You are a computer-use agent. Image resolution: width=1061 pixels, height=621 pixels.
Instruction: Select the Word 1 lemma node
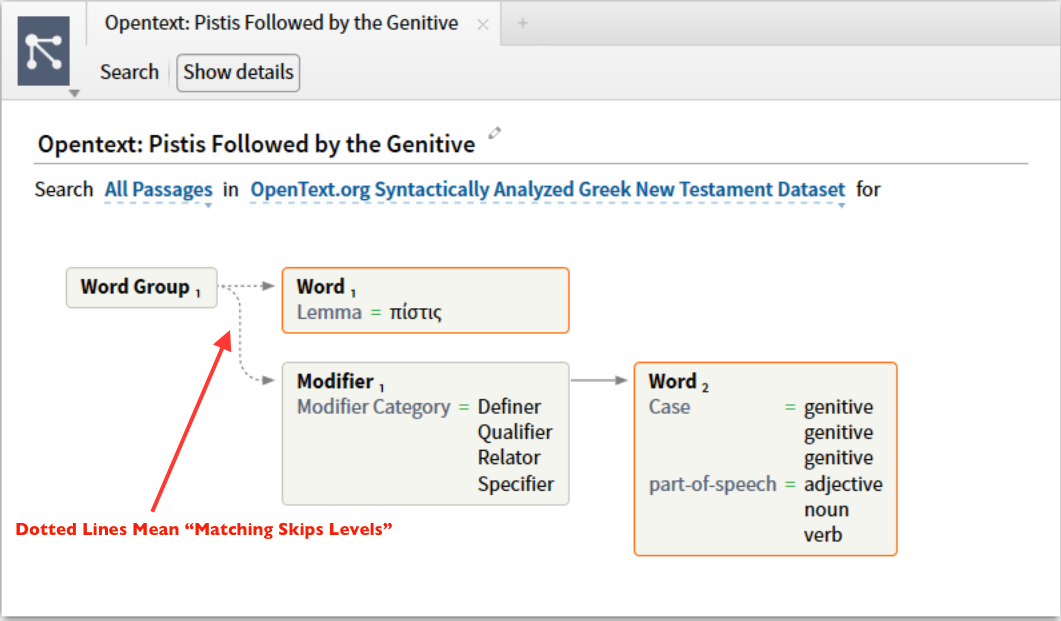[426, 300]
